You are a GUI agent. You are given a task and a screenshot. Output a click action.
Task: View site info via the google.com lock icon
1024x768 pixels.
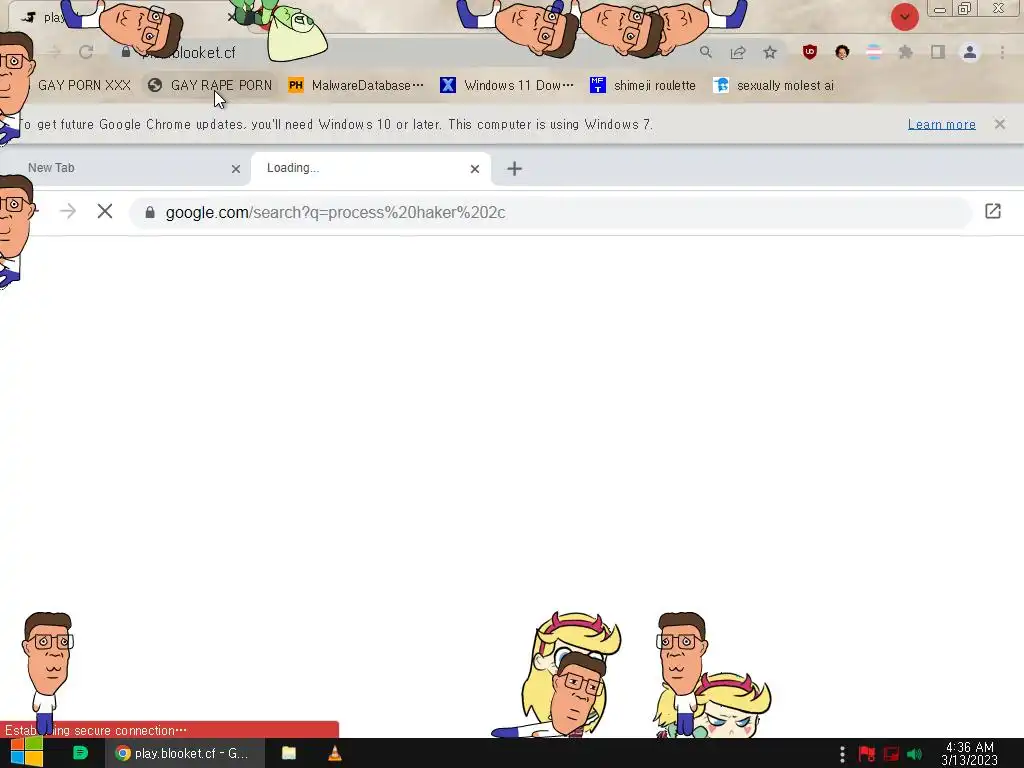click(x=150, y=212)
